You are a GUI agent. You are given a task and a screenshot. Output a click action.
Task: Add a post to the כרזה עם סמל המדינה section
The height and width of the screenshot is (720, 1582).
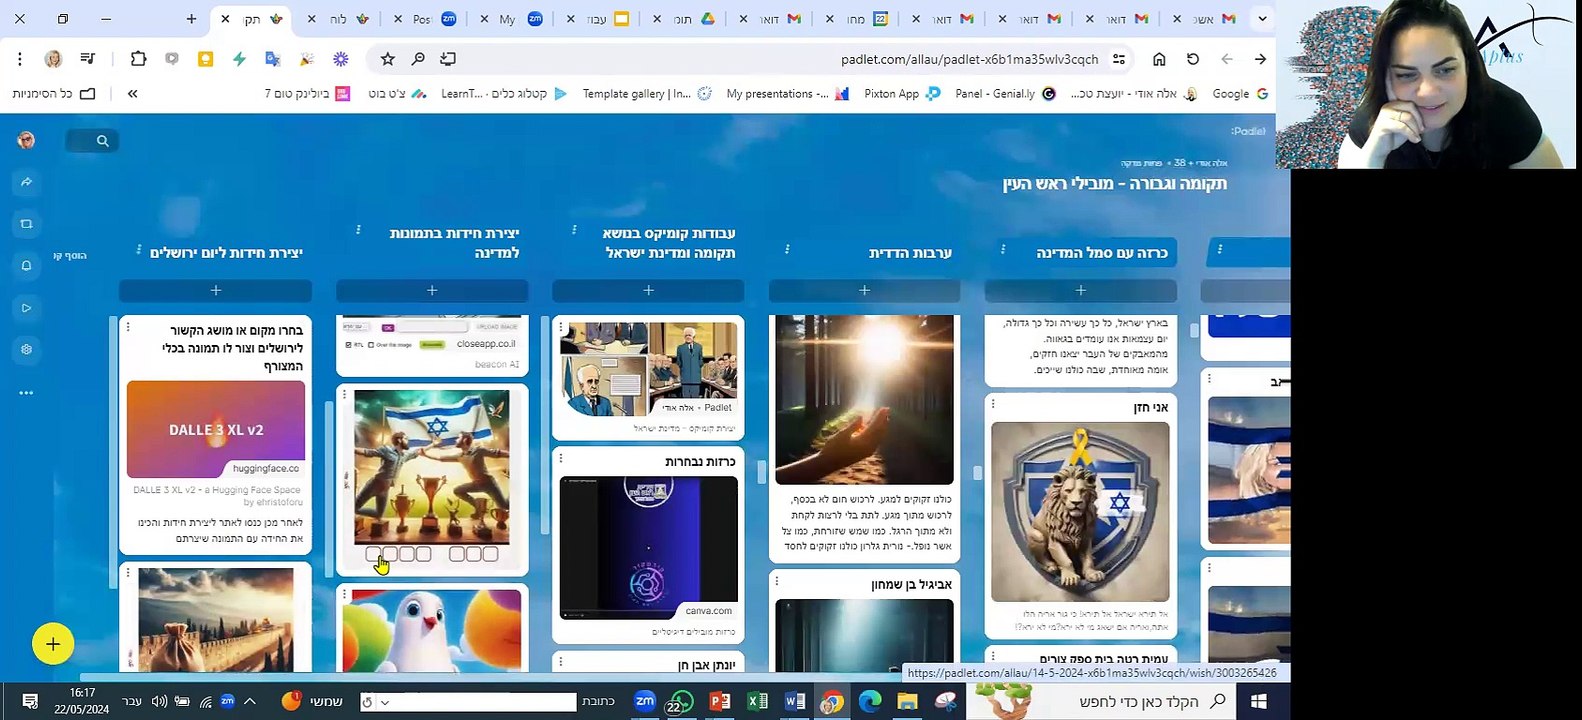coord(1081,290)
